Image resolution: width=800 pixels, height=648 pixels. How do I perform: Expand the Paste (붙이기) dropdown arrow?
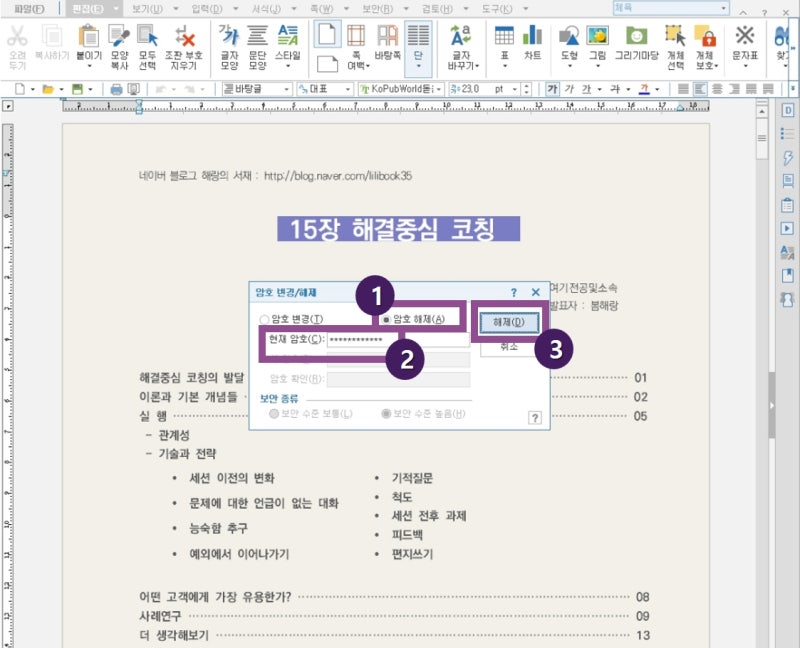(x=89, y=66)
